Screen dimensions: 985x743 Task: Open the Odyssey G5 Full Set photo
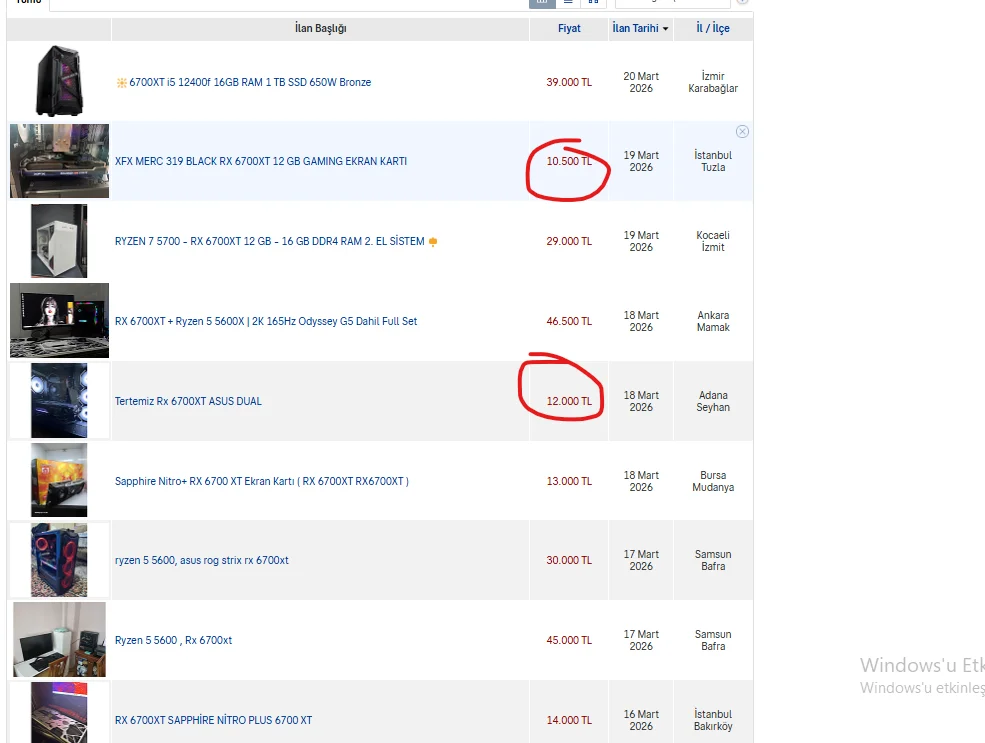point(59,320)
